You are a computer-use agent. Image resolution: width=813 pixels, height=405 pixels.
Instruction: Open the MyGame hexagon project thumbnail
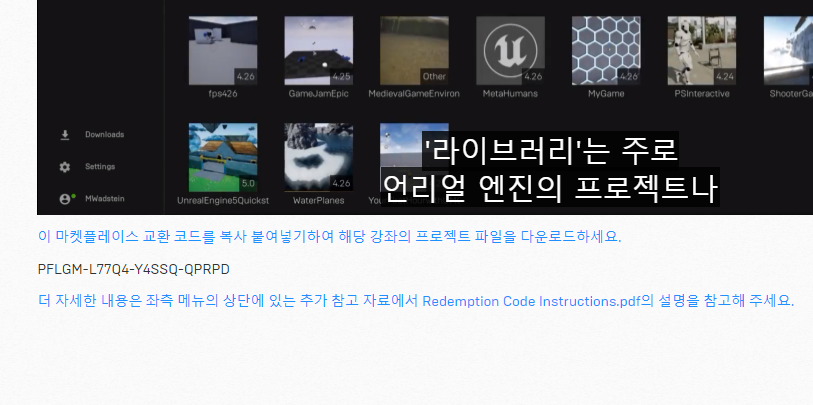[606, 51]
